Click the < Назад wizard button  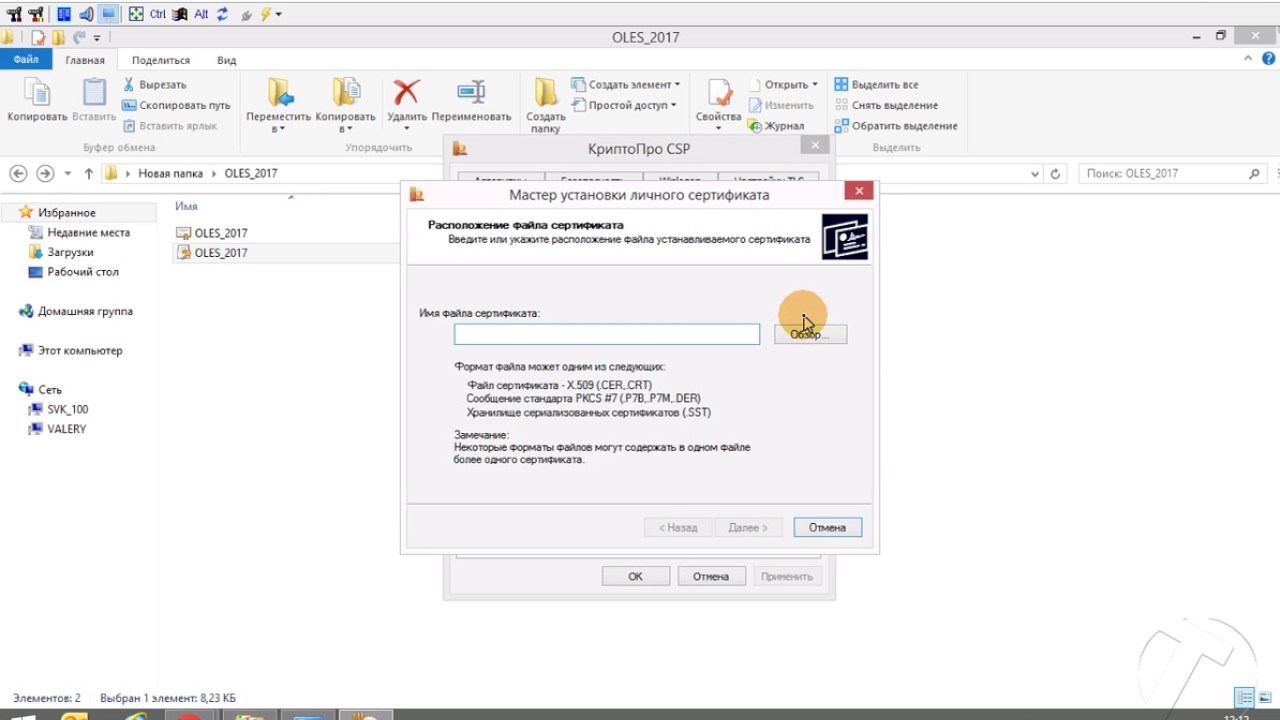click(x=678, y=527)
